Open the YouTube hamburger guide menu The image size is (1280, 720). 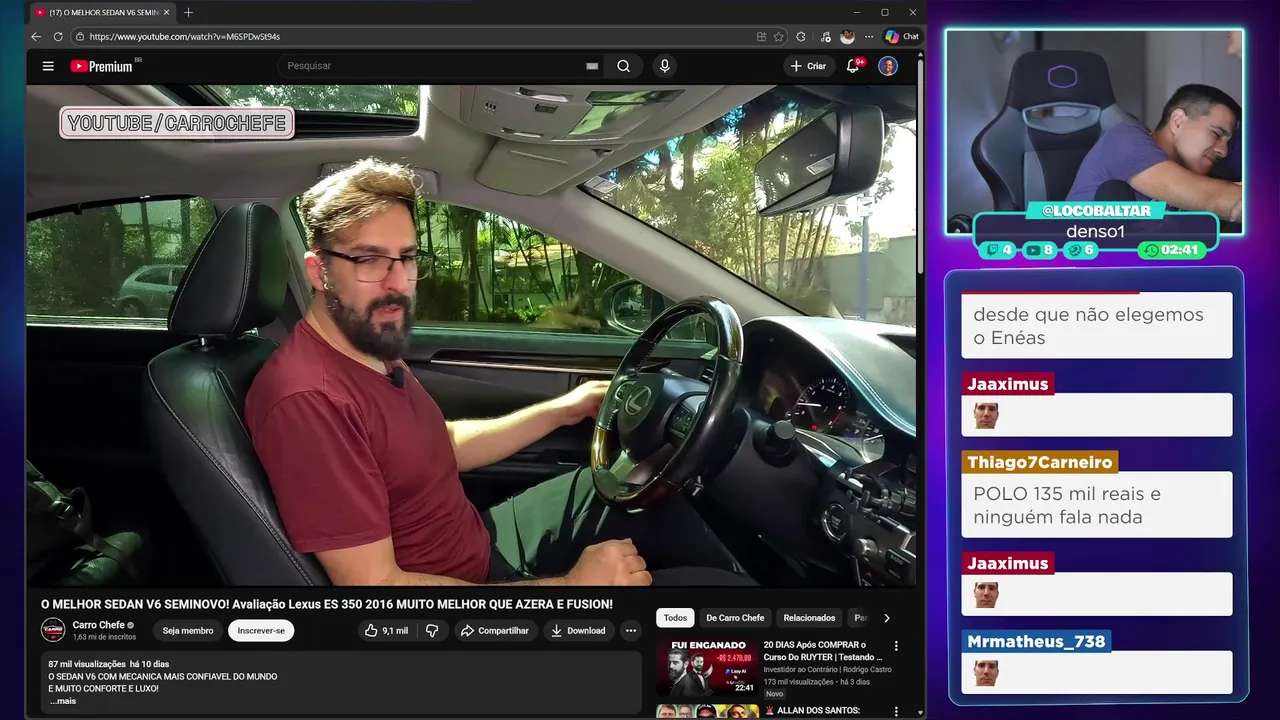[x=48, y=66]
